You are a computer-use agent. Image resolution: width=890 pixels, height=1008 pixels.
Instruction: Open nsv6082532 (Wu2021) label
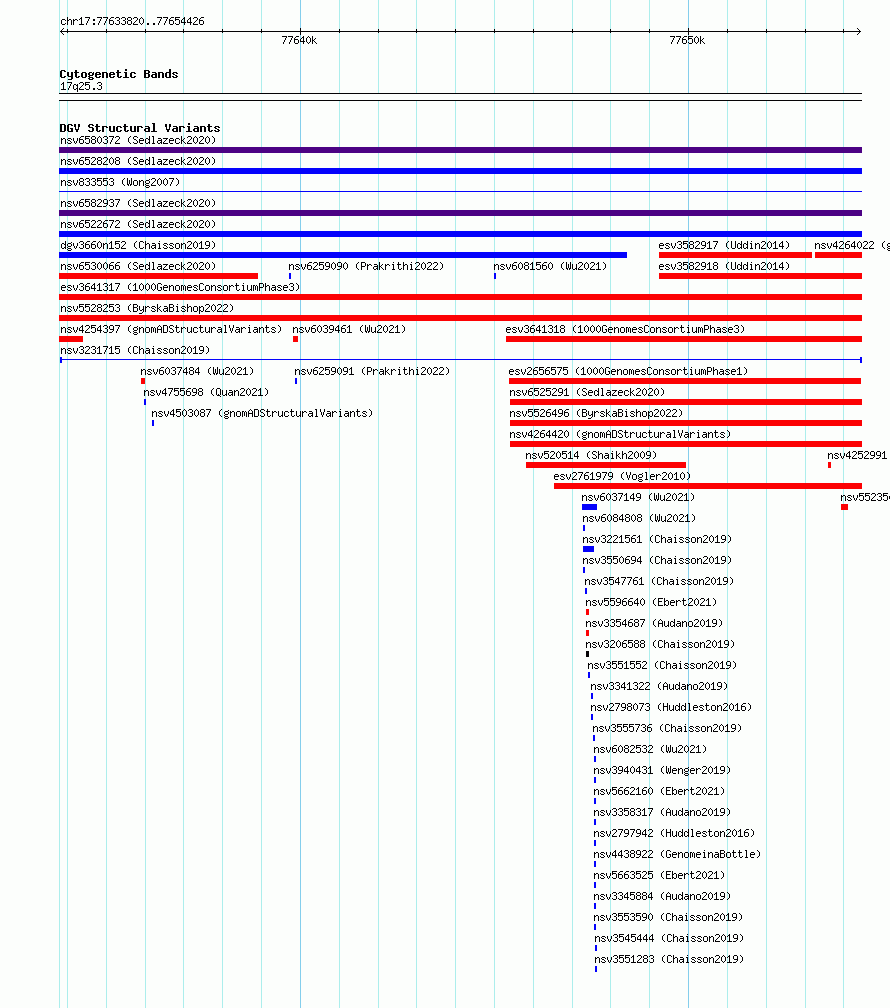(x=650, y=750)
